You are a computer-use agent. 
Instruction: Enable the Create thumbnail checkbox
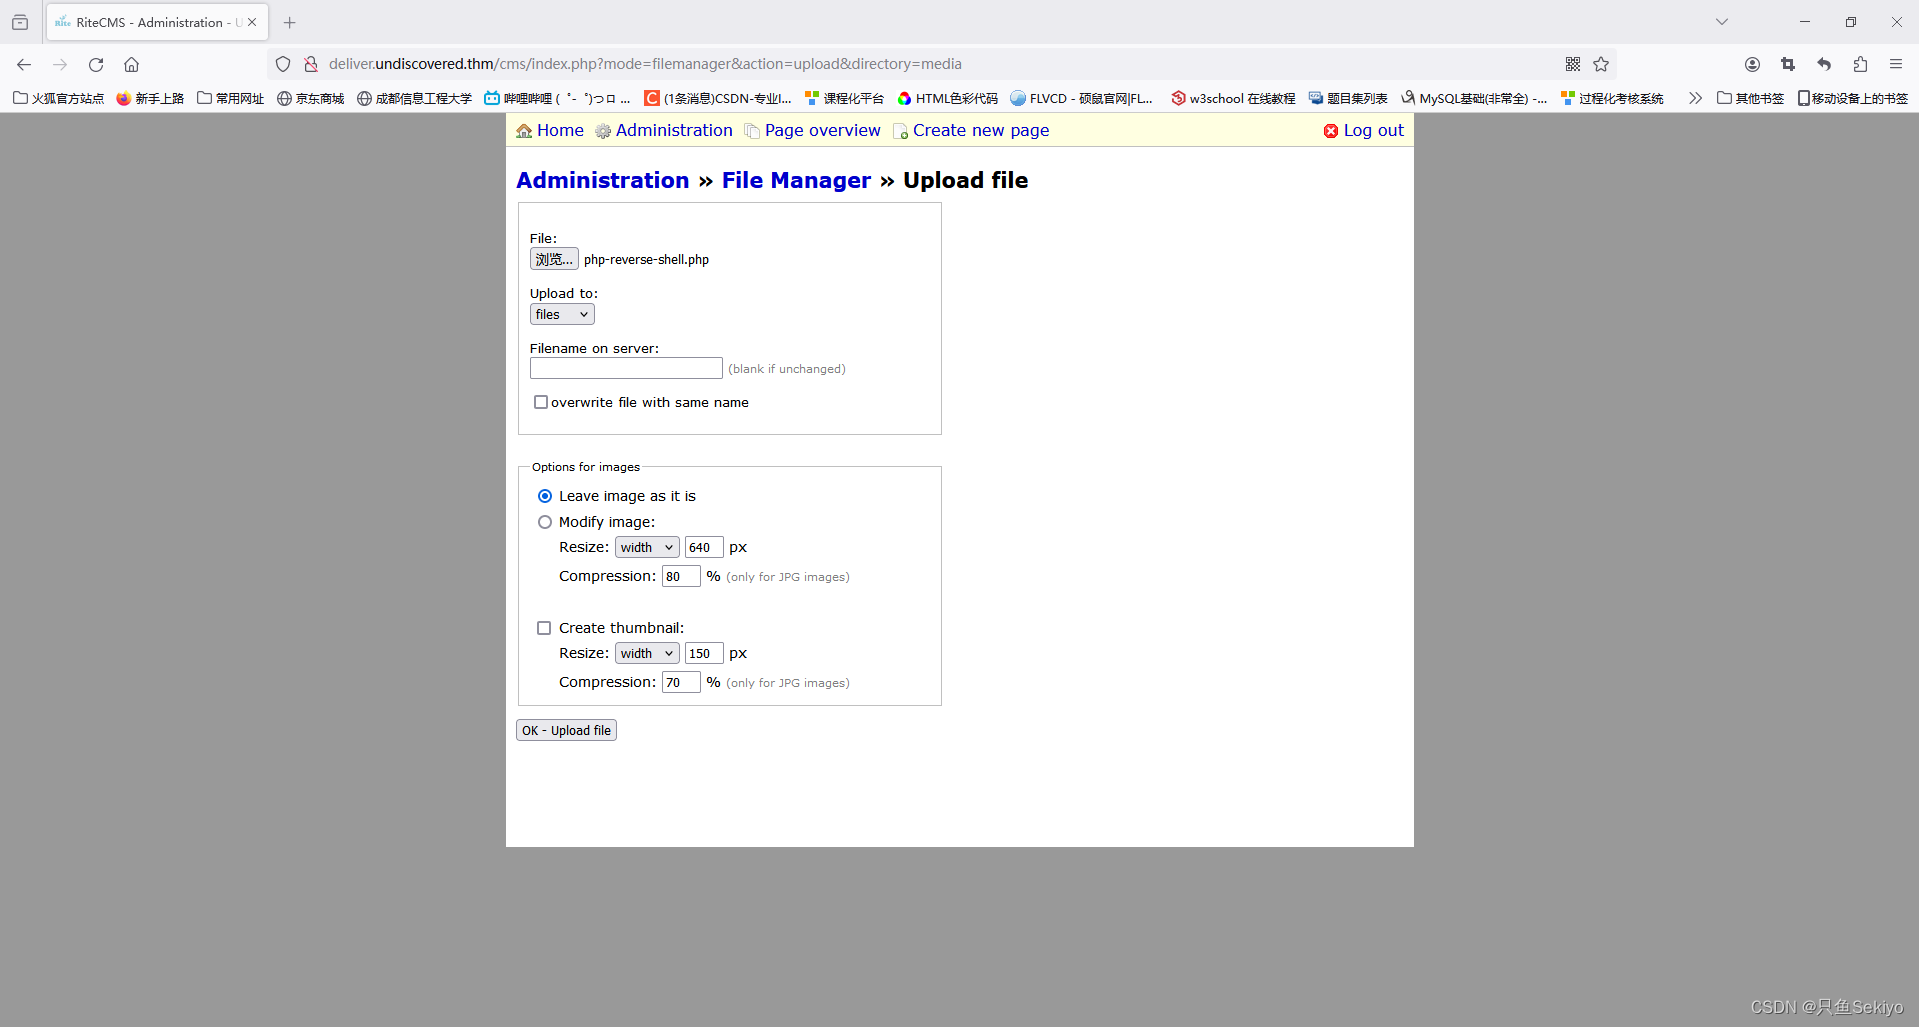(x=544, y=628)
